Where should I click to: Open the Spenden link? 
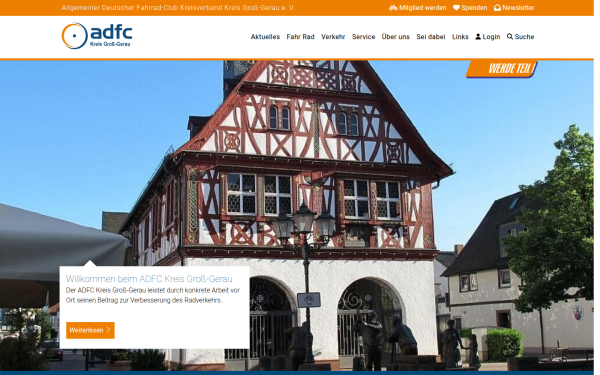(x=470, y=8)
